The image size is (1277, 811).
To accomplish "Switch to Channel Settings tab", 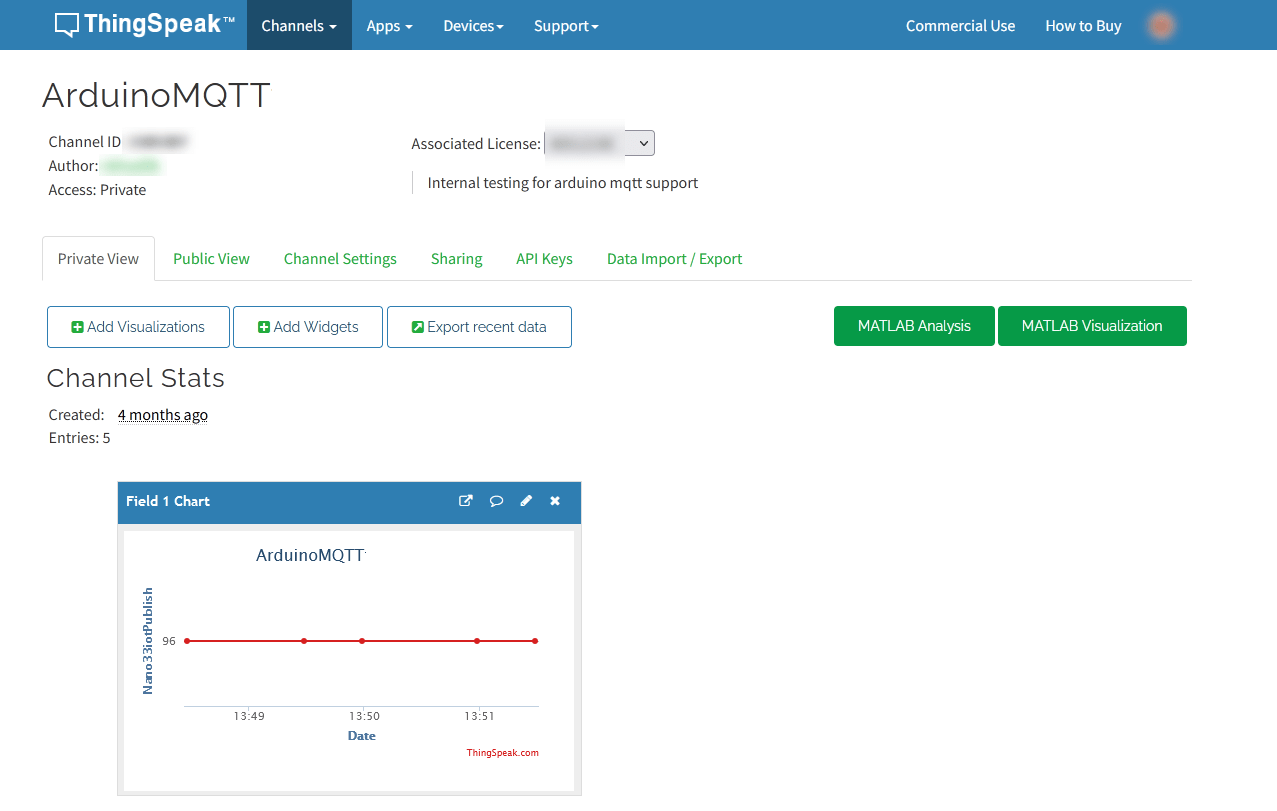I will coord(340,258).
